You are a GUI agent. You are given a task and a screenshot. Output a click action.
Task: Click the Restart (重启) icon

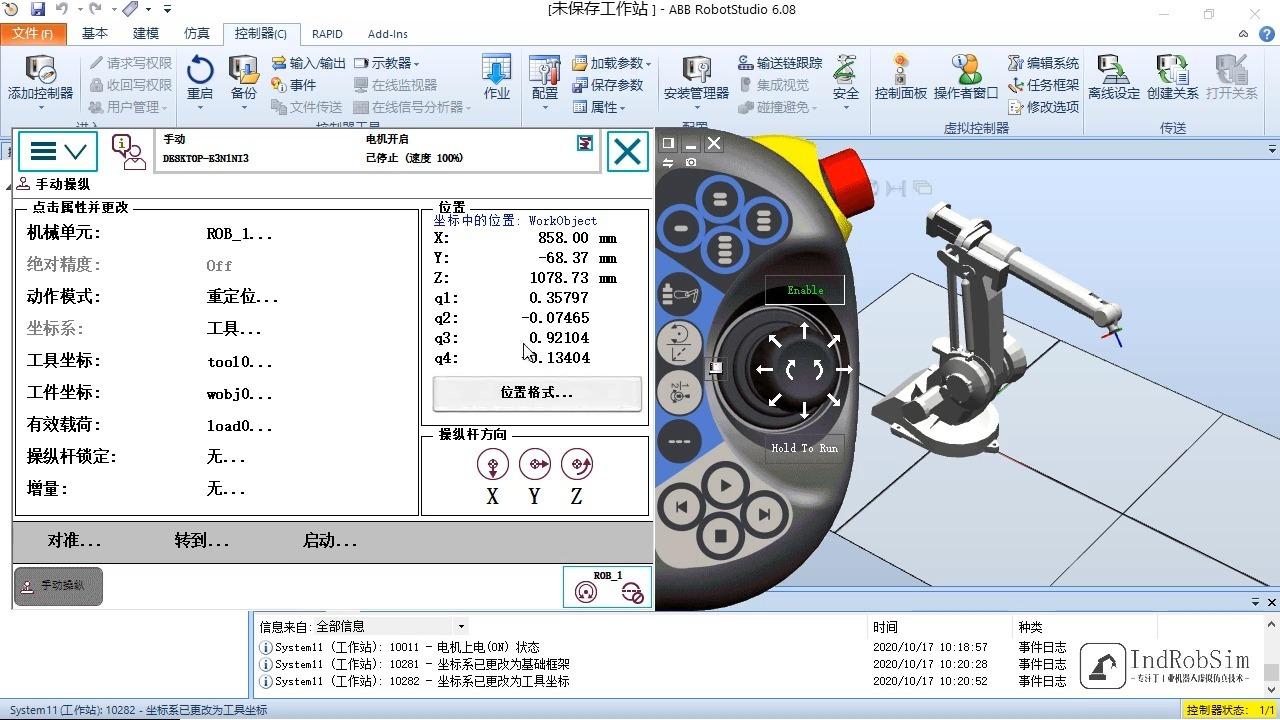[x=200, y=79]
